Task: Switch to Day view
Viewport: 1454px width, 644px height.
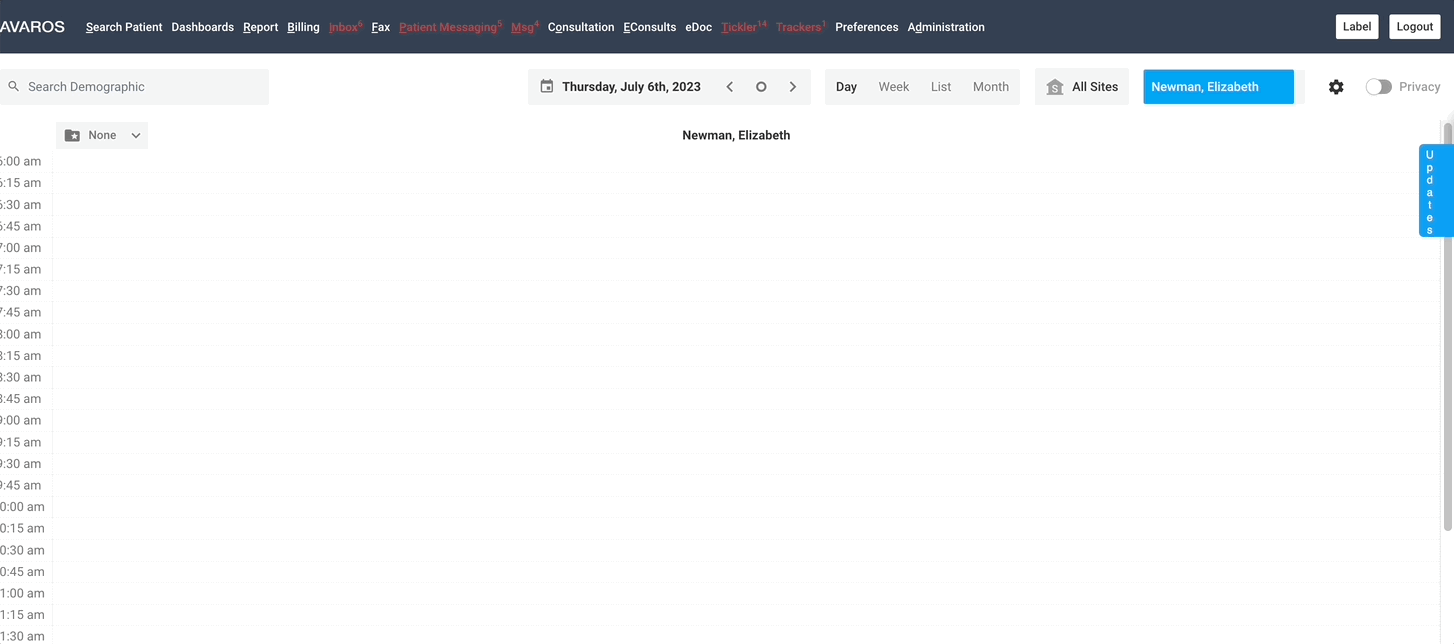Action: 846,87
